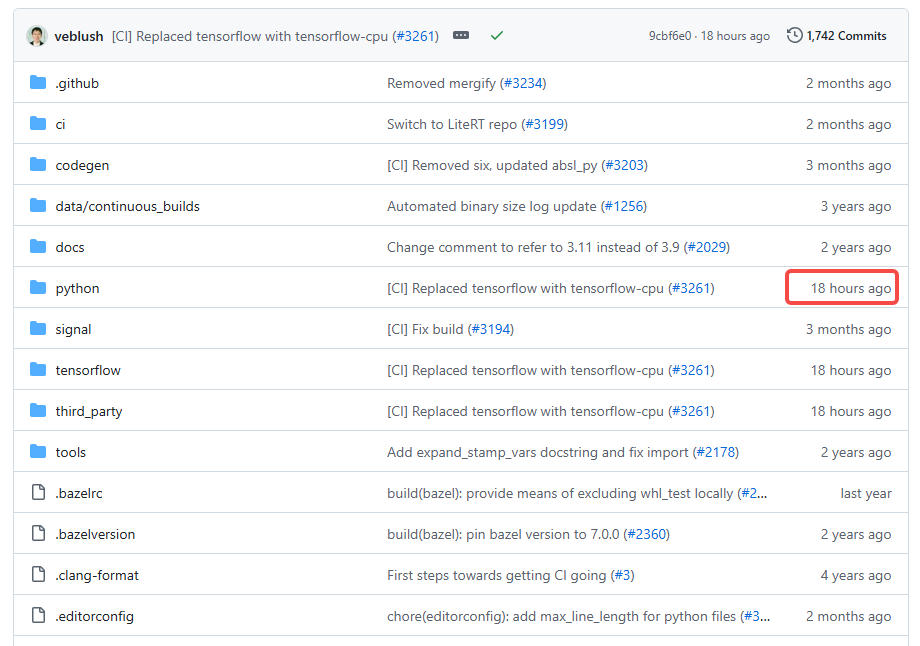Click '4 years ago' timestamp for .clang-format

click(x=855, y=576)
